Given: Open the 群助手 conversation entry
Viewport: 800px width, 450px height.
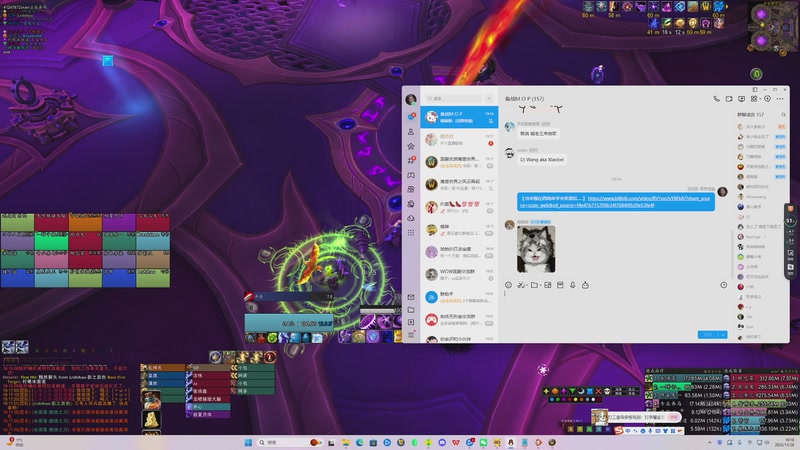Looking at the screenshot, I should (x=459, y=297).
